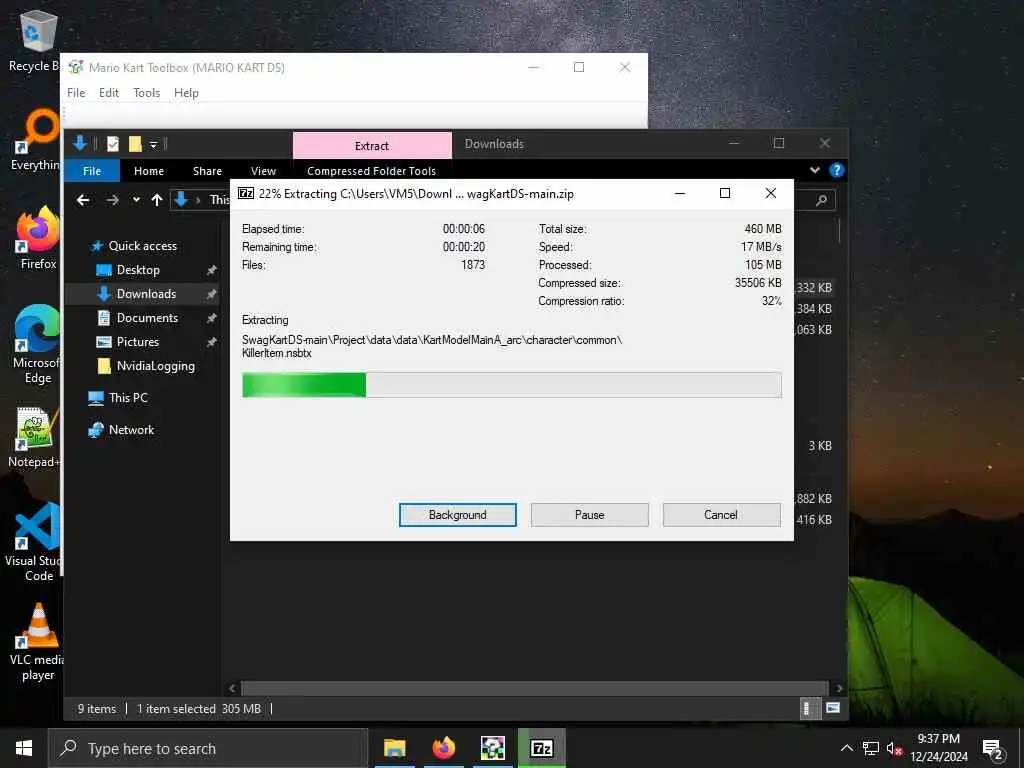Screen dimensions: 1024x768
Task: Open File tab in File Explorer ribbon
Action: [92, 170]
